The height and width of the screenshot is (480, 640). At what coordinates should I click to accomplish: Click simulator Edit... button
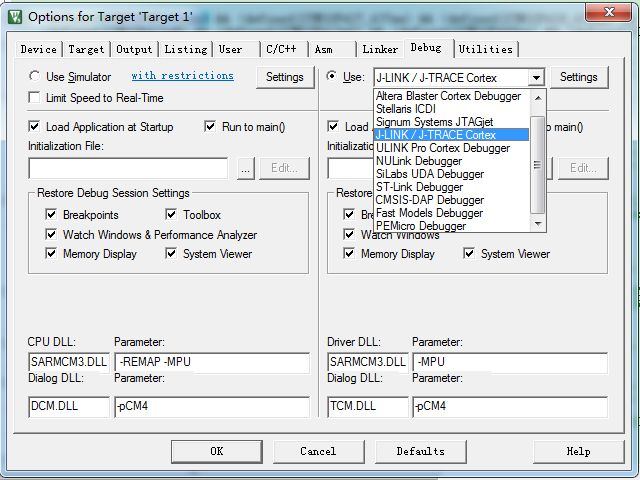click(x=284, y=168)
